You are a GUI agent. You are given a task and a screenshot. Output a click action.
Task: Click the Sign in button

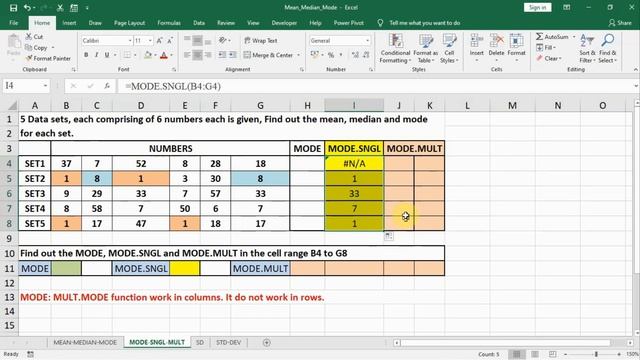coord(538,7)
